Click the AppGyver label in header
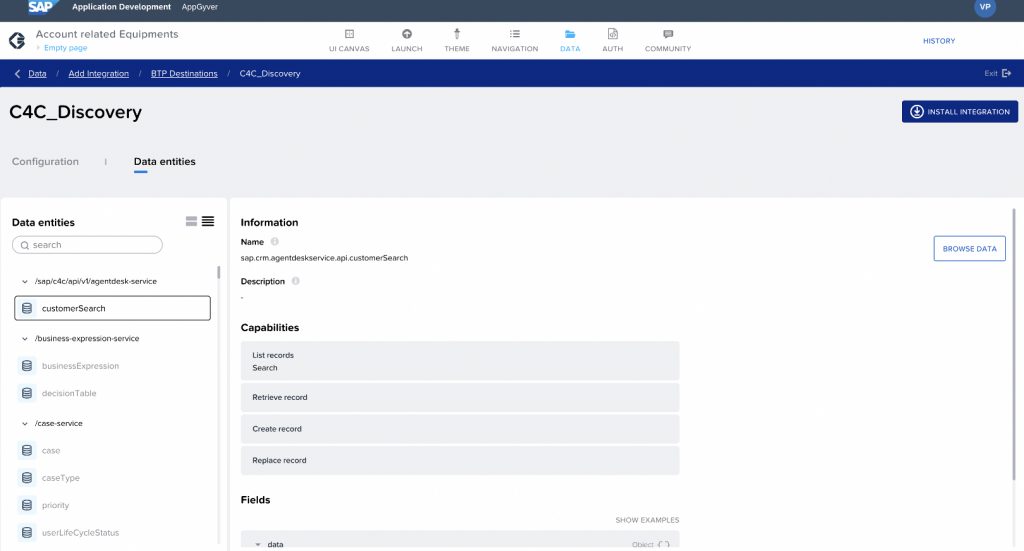 click(x=200, y=7)
